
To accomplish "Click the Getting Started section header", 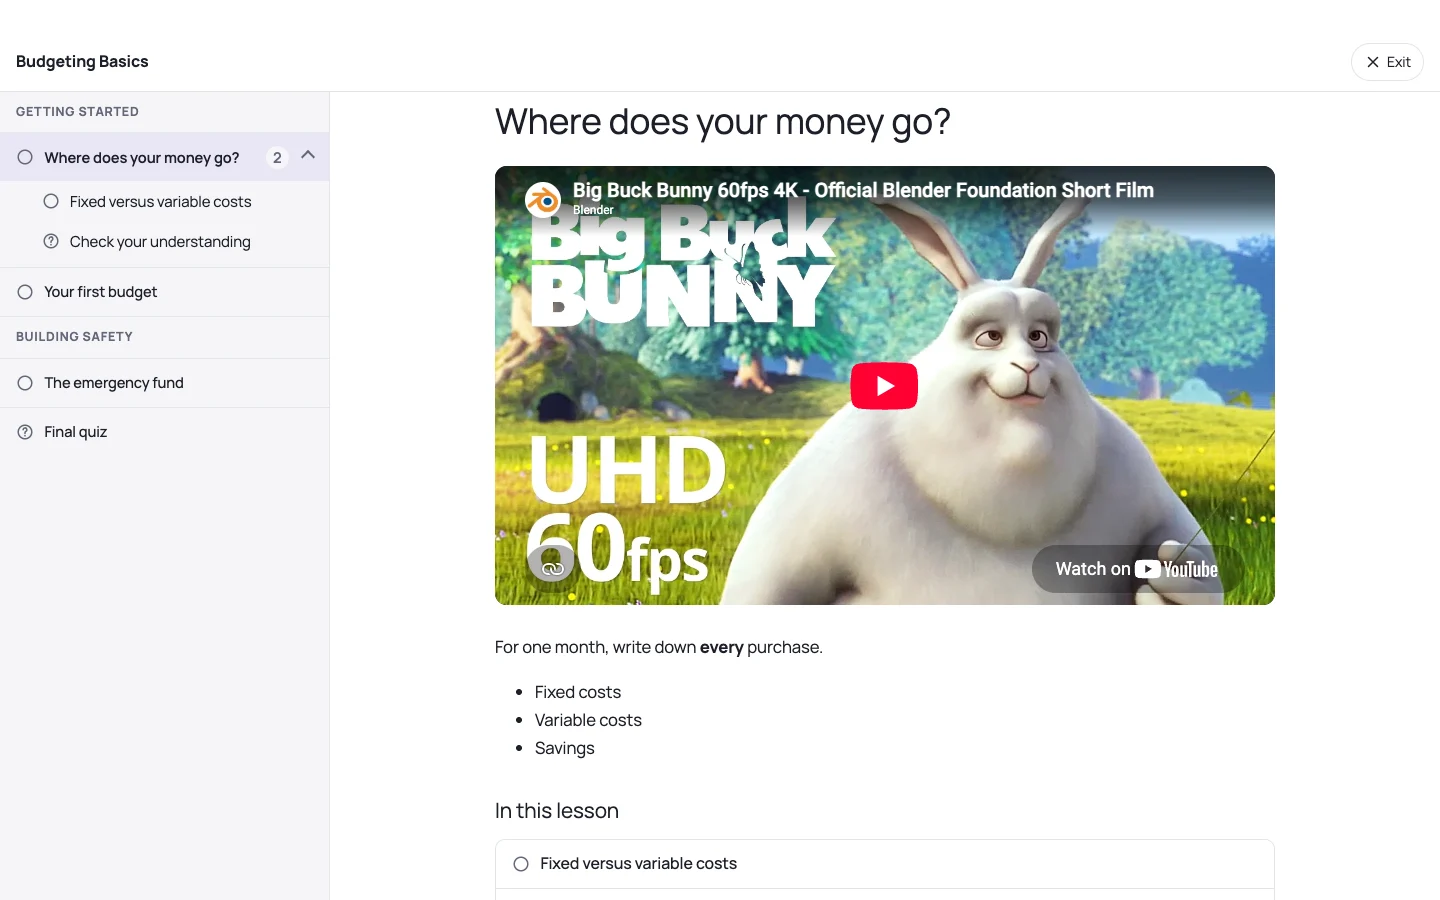I will click(77, 112).
